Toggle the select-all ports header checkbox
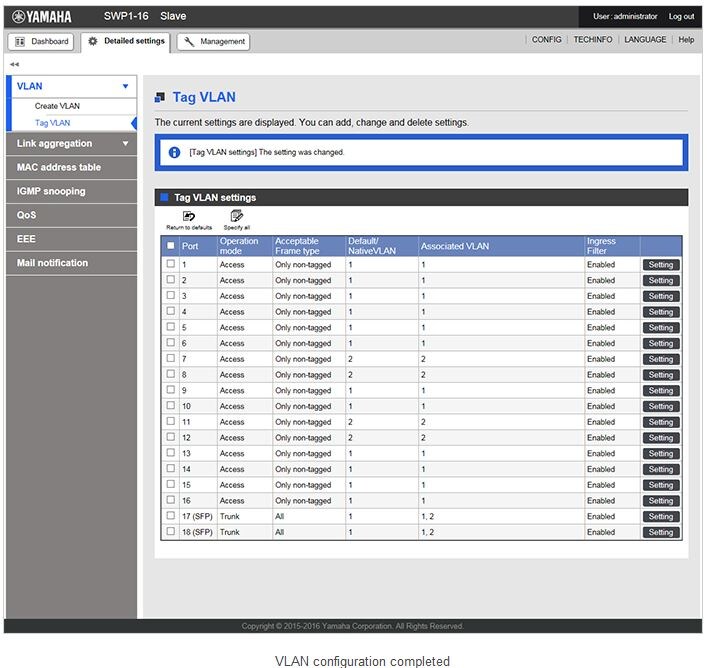The height and width of the screenshot is (668, 707). (x=170, y=245)
